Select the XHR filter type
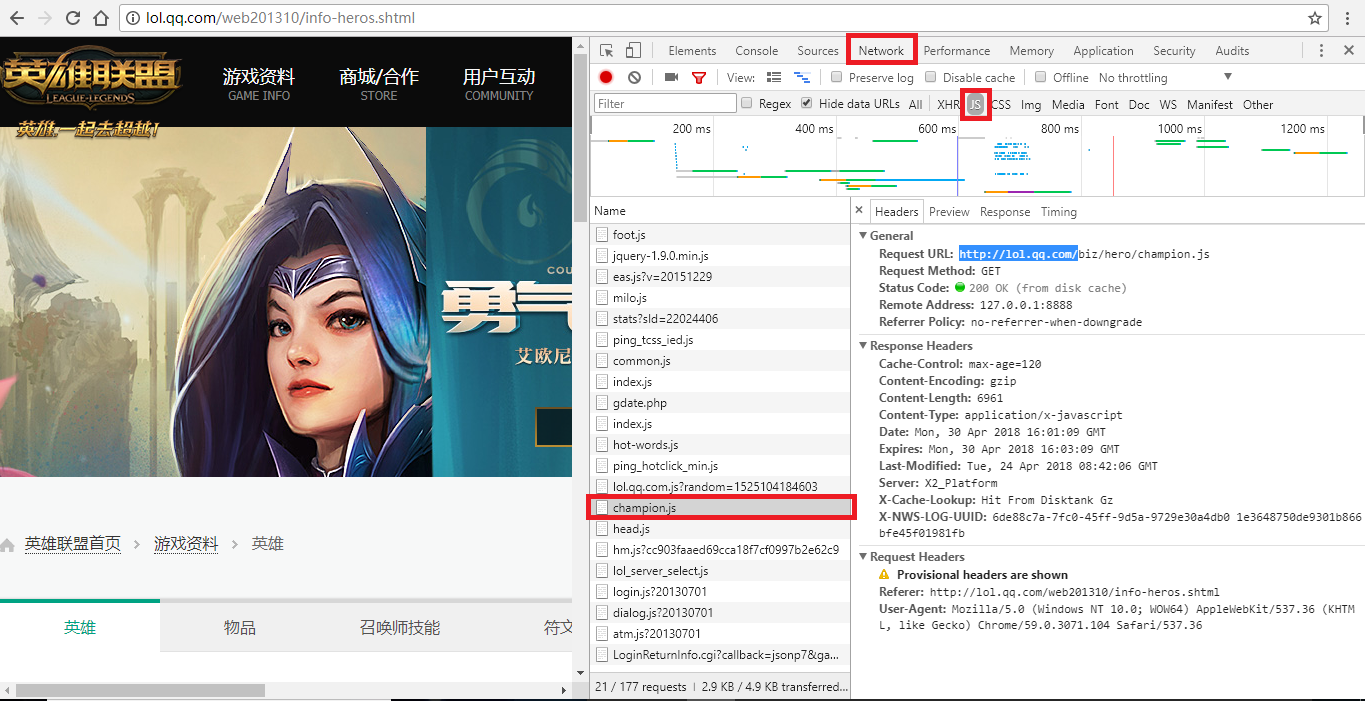1365x701 pixels. coord(948,105)
